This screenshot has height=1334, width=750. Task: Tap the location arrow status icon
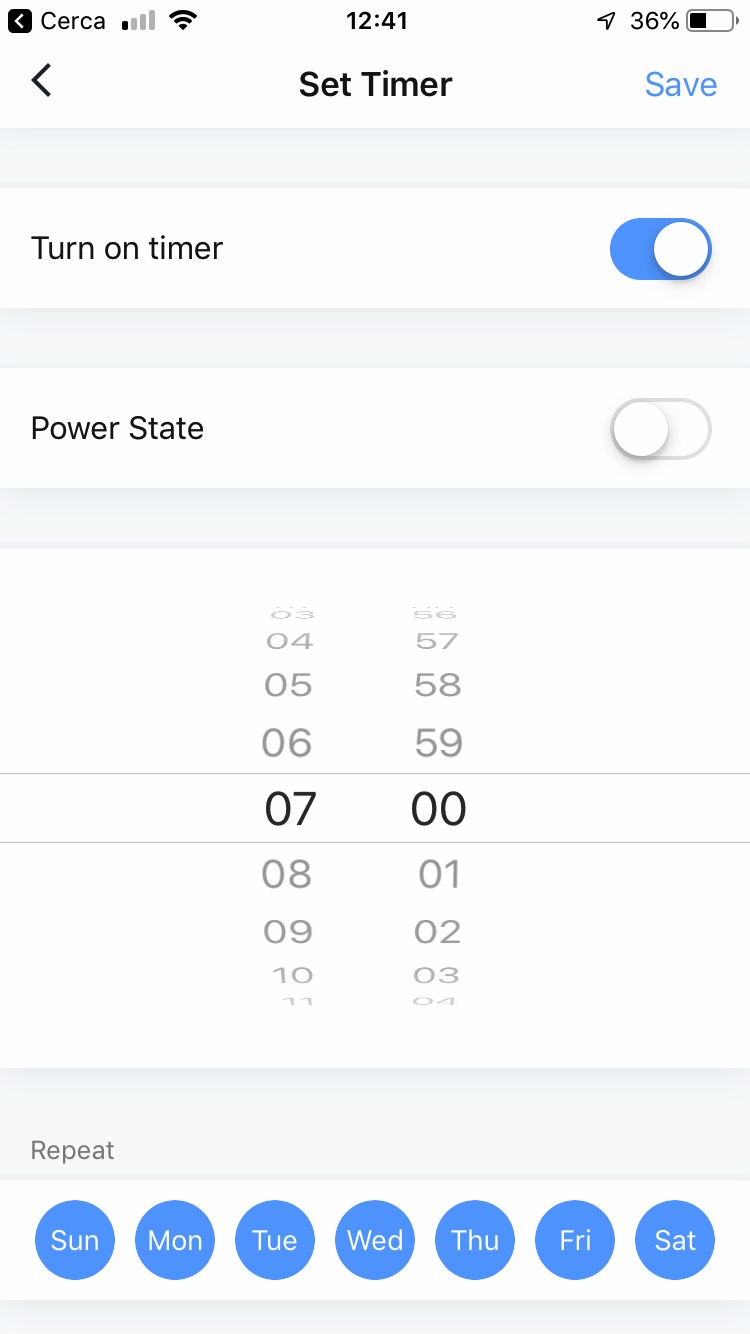tap(606, 21)
